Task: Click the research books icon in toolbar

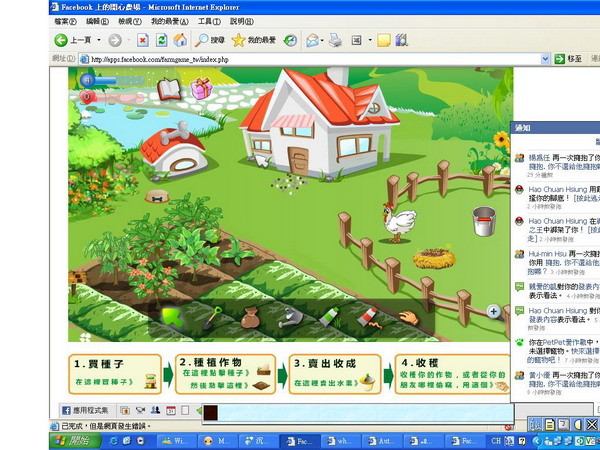Action: pos(401,40)
